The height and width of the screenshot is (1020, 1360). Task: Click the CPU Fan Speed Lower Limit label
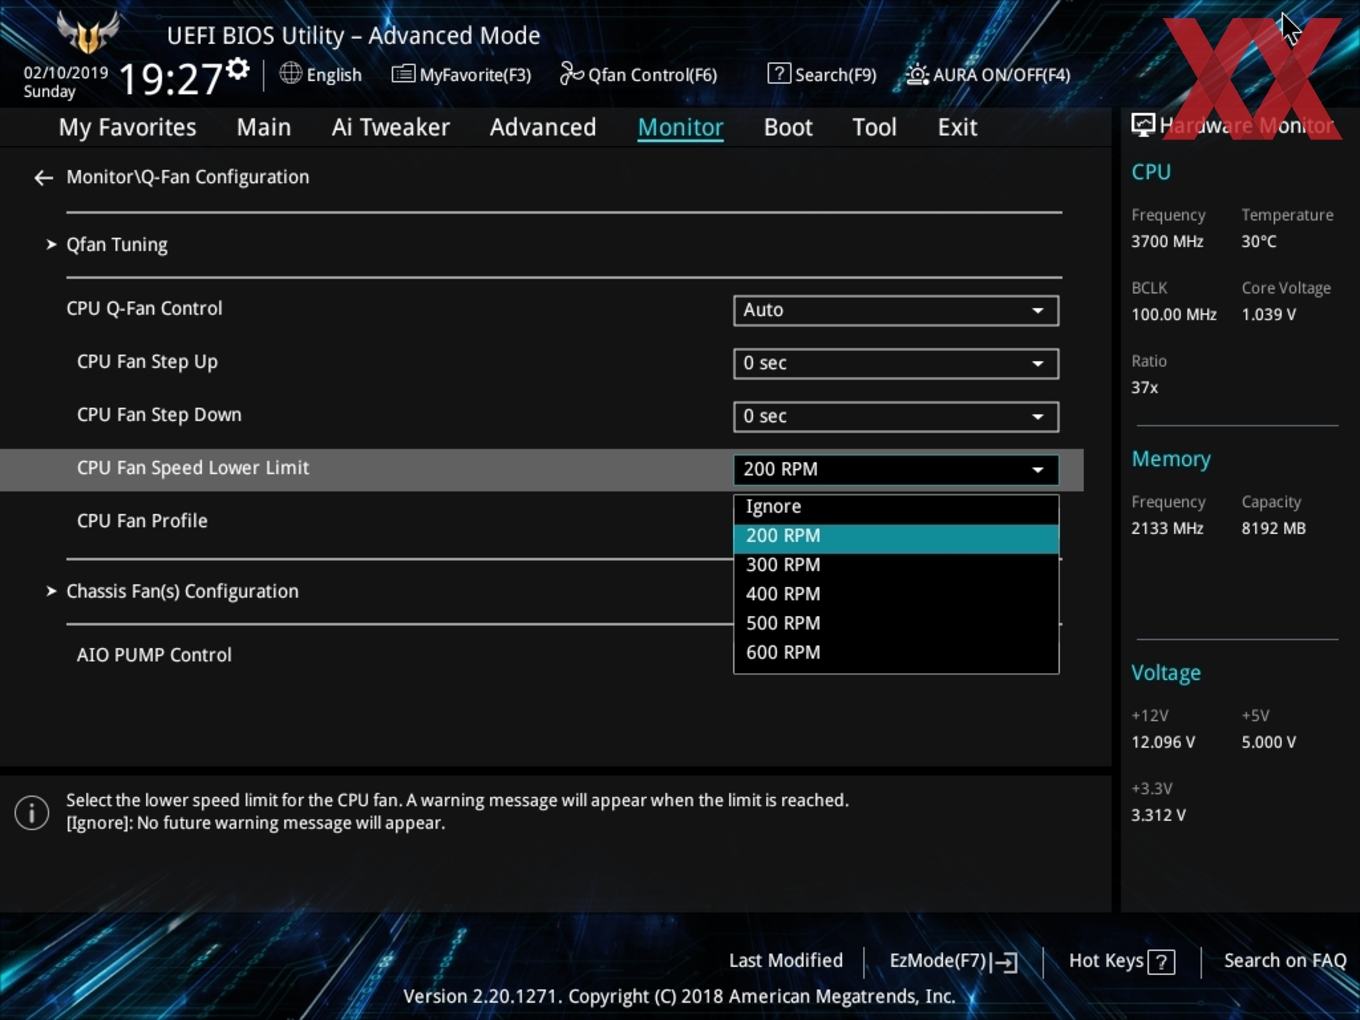(x=193, y=468)
